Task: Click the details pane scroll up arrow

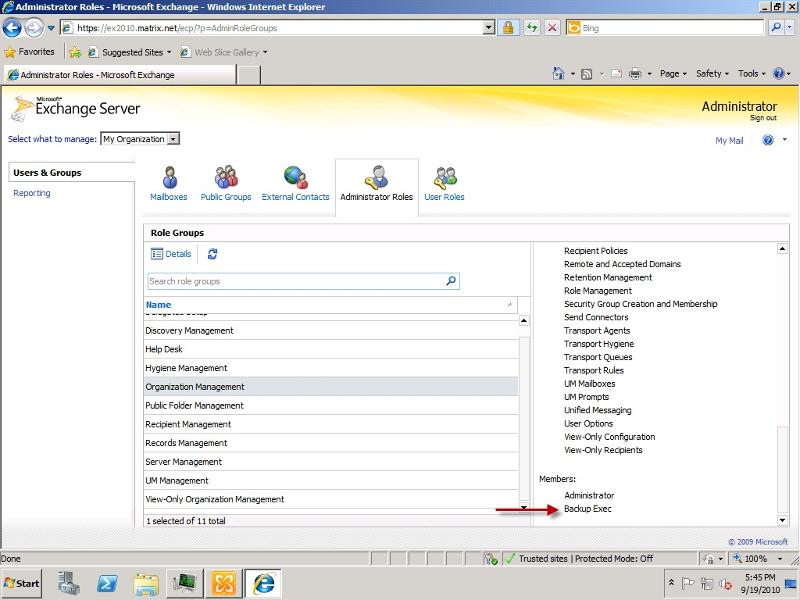Action: pos(782,248)
